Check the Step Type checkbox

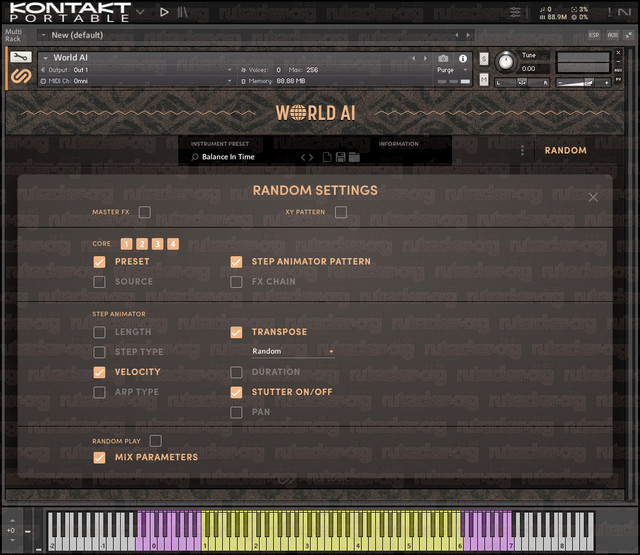[99, 352]
